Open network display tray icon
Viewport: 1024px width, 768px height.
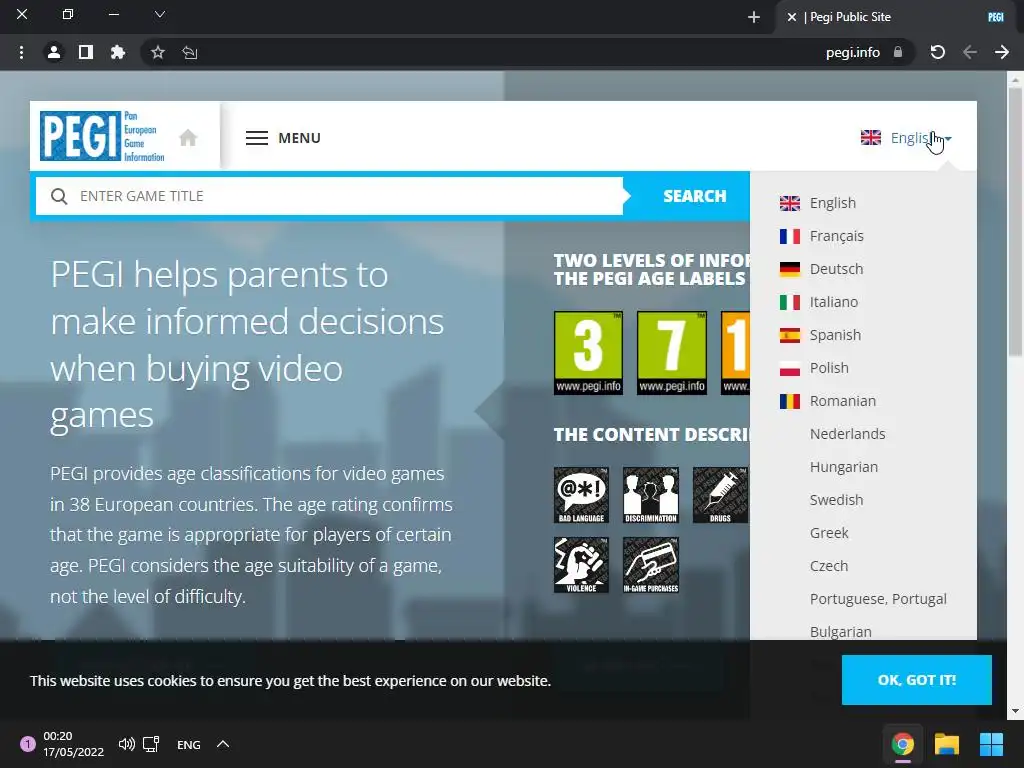[x=152, y=744]
